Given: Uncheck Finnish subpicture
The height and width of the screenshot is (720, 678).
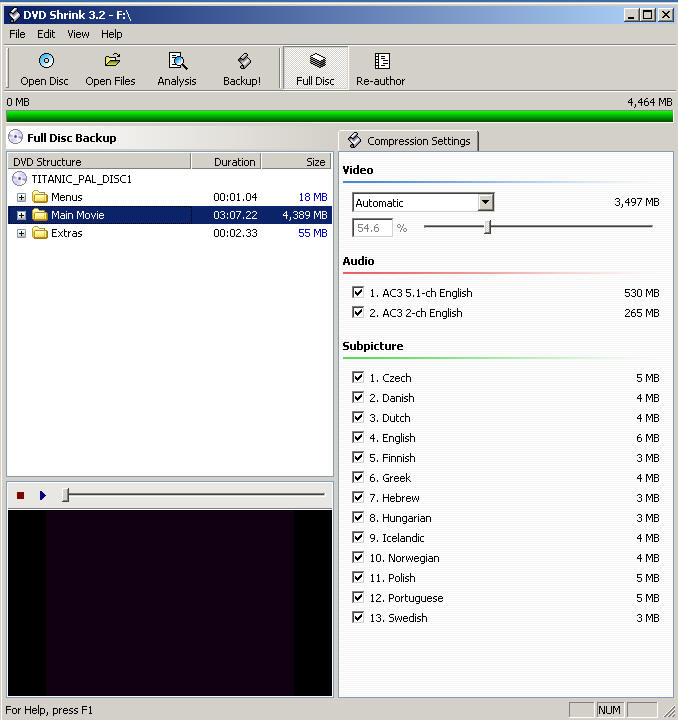Looking at the screenshot, I should click(x=358, y=457).
